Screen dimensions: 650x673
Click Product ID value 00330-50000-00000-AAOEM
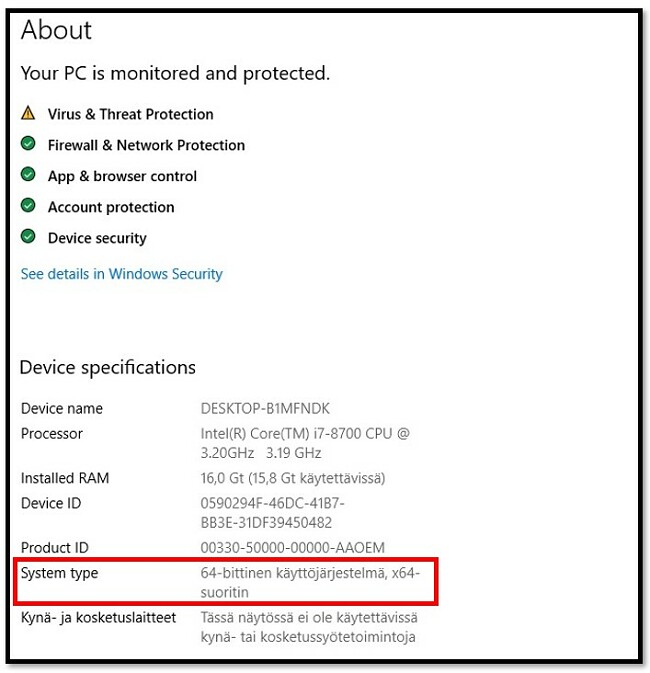pos(292,548)
